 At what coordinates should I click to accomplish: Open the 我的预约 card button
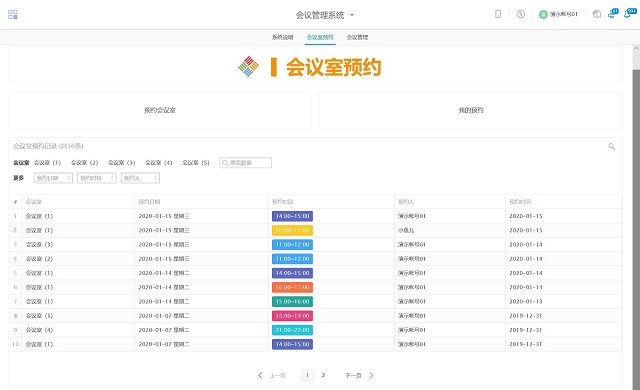(x=471, y=110)
